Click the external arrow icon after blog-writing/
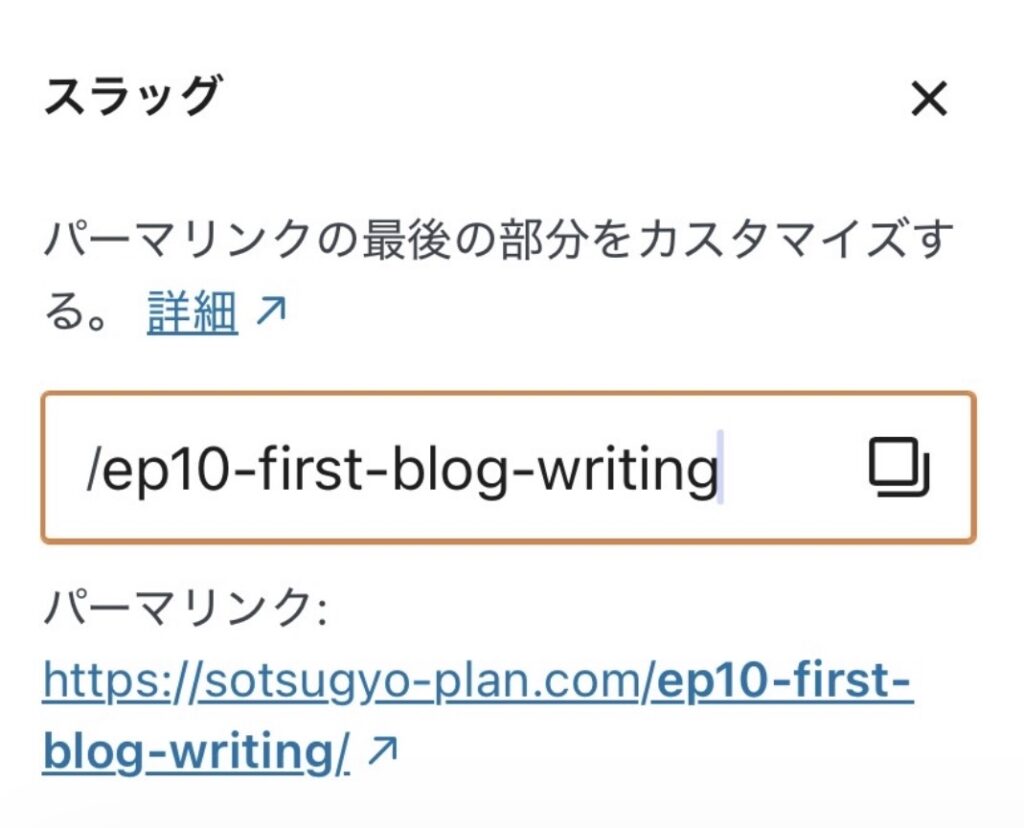The height and width of the screenshot is (828, 1024). point(382,751)
